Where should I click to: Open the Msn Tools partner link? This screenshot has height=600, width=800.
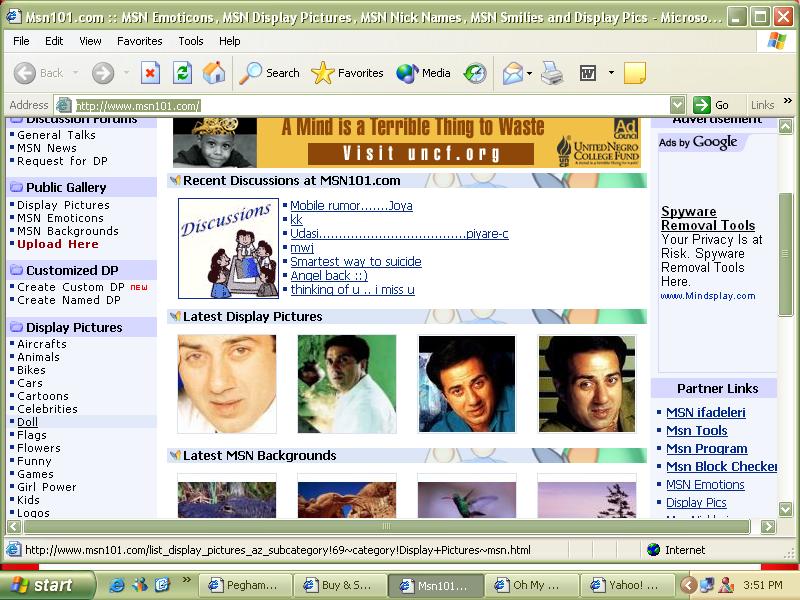(696, 430)
